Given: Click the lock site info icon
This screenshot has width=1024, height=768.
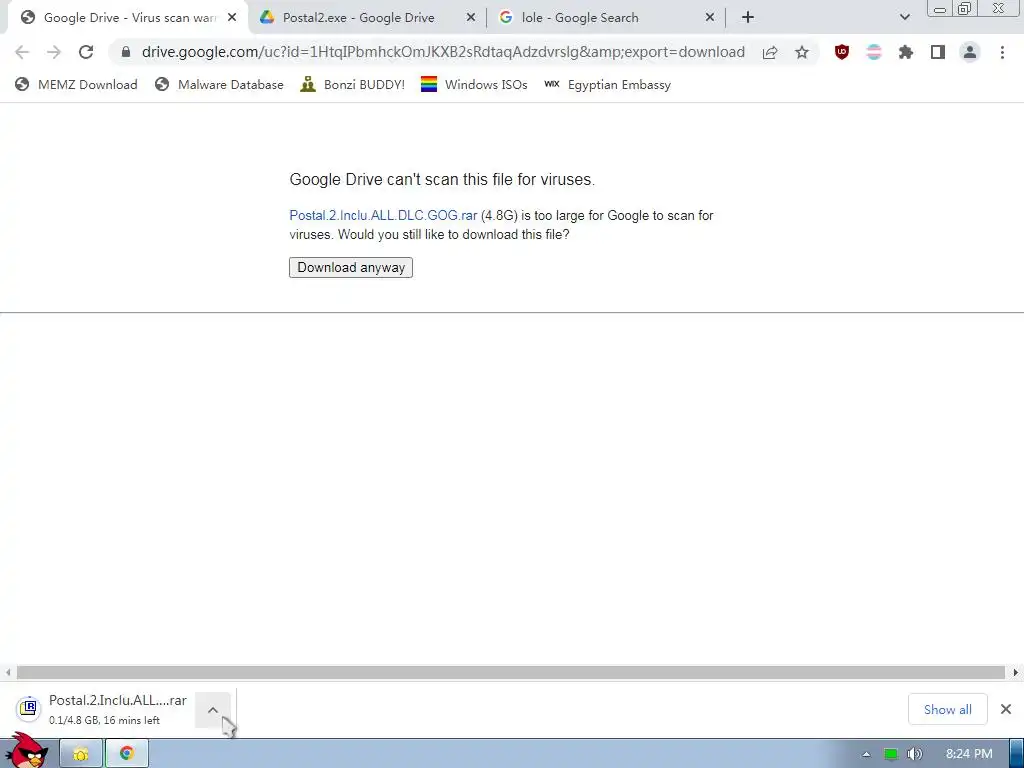Looking at the screenshot, I should (126, 52).
